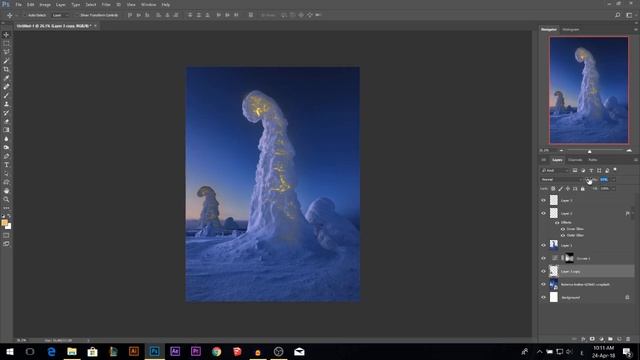Close the Untitled-1 document tab
640x360 pixels.
[96, 26]
